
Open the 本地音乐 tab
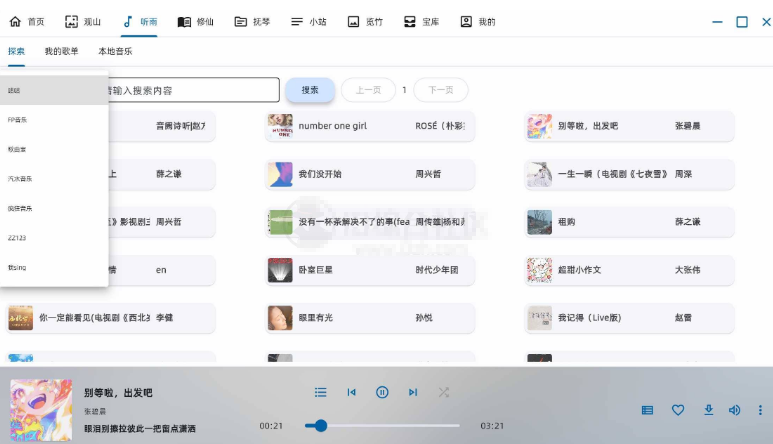[114, 51]
